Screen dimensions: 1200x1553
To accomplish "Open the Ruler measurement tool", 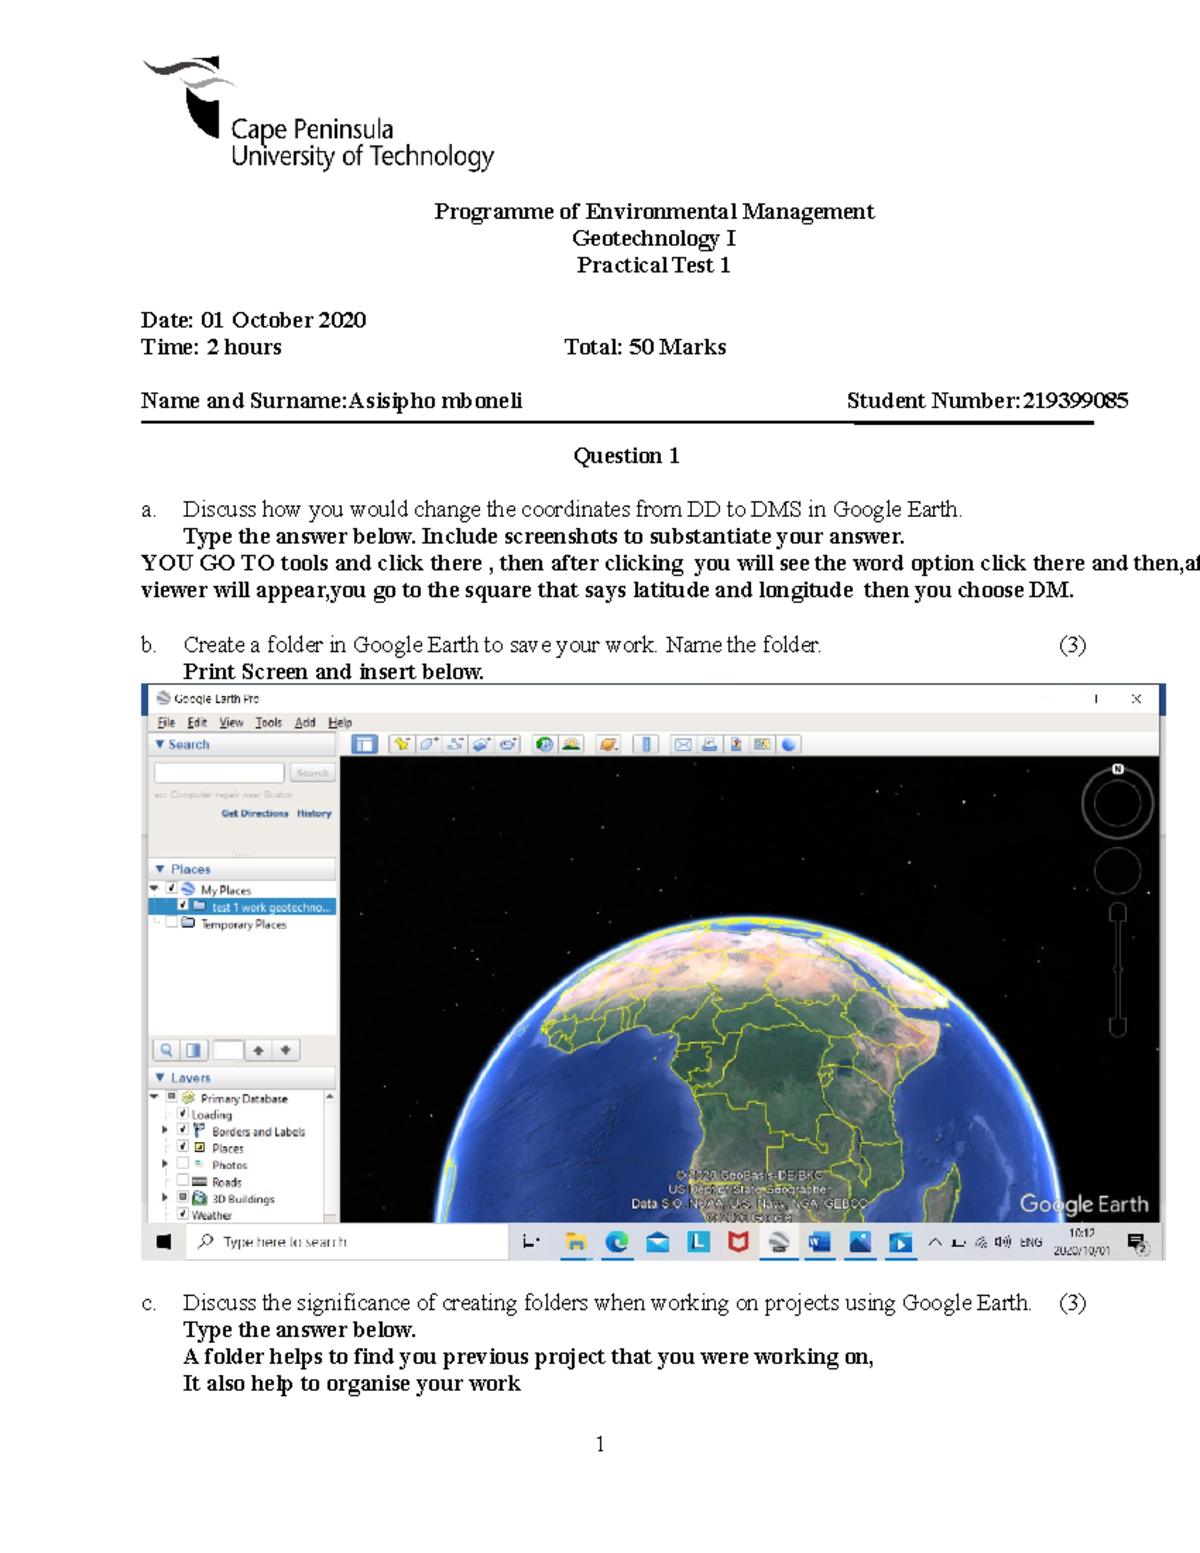I will 646,744.
